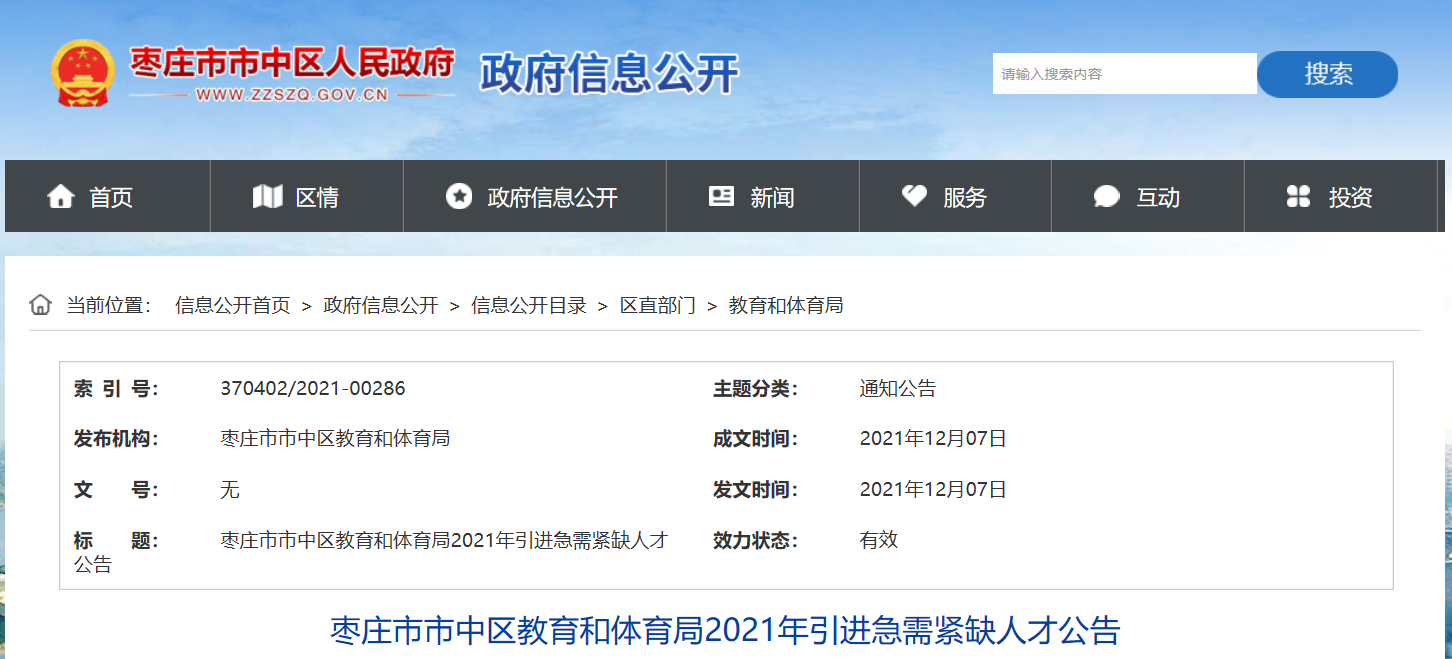Click the star badge icon beside 政府信息公开
Image resolution: width=1452 pixels, height=659 pixels.
(x=459, y=196)
